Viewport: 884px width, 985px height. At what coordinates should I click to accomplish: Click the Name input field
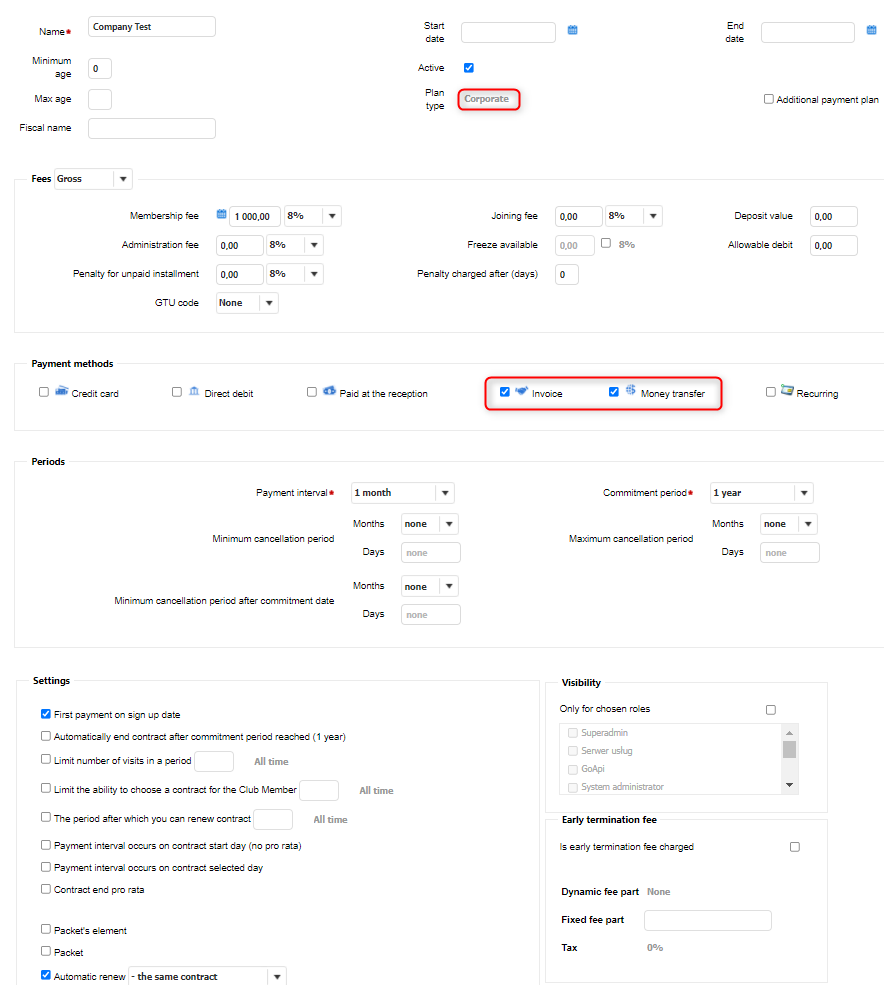tap(152, 27)
